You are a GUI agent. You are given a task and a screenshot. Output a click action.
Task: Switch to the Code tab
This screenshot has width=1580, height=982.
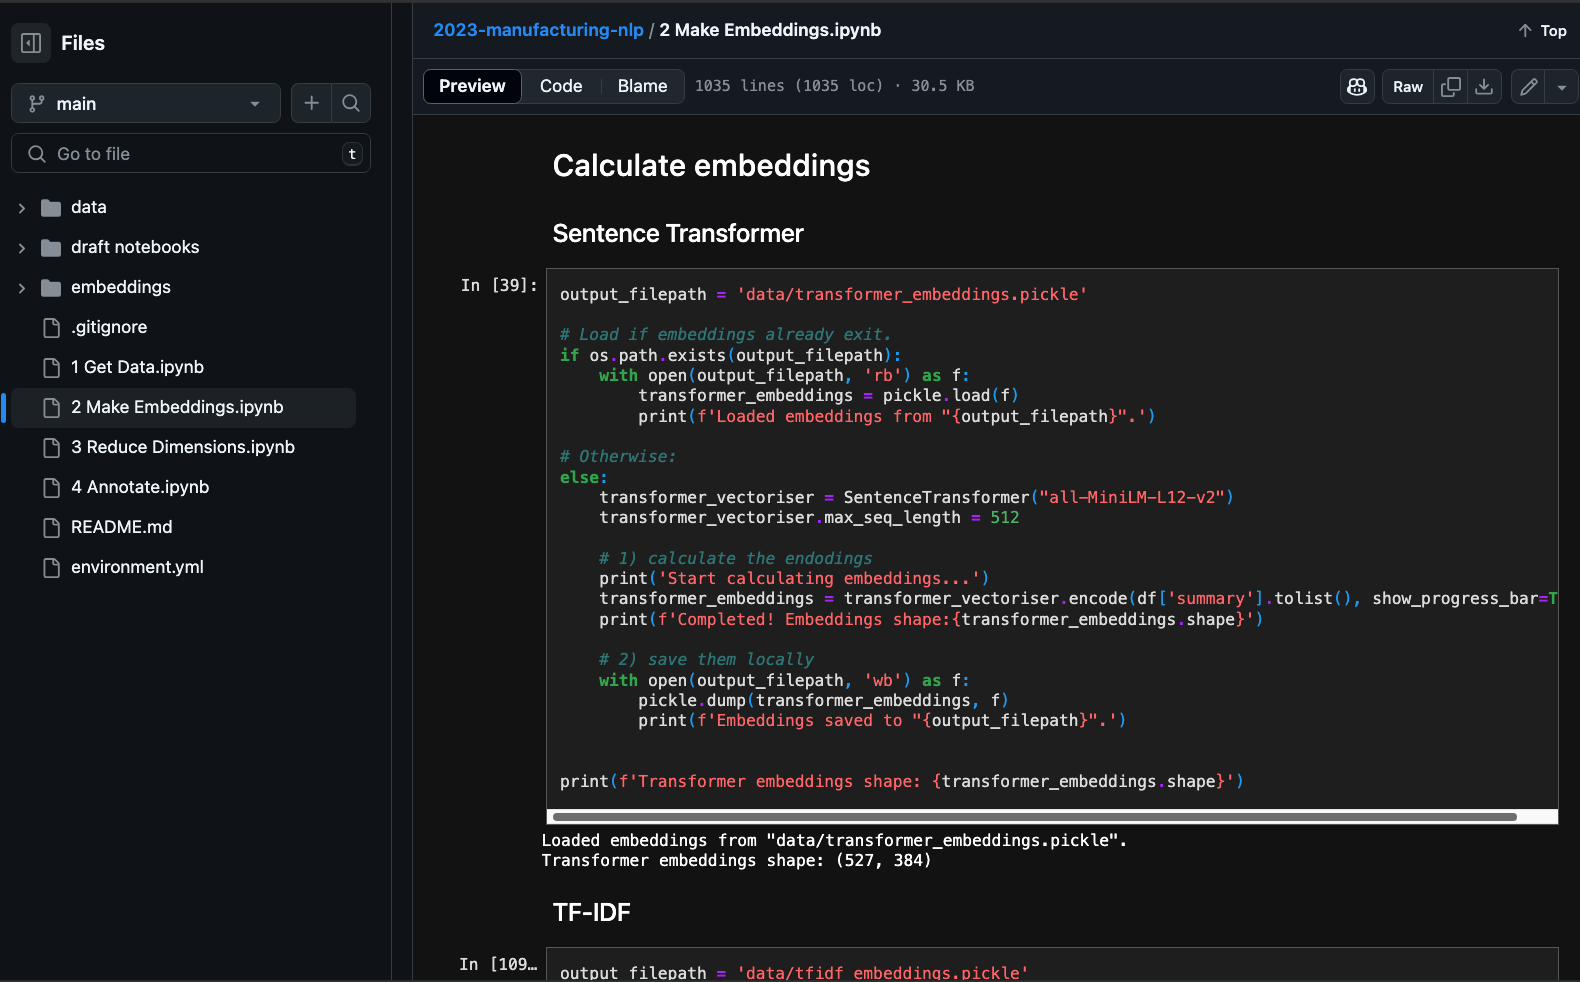point(561,86)
